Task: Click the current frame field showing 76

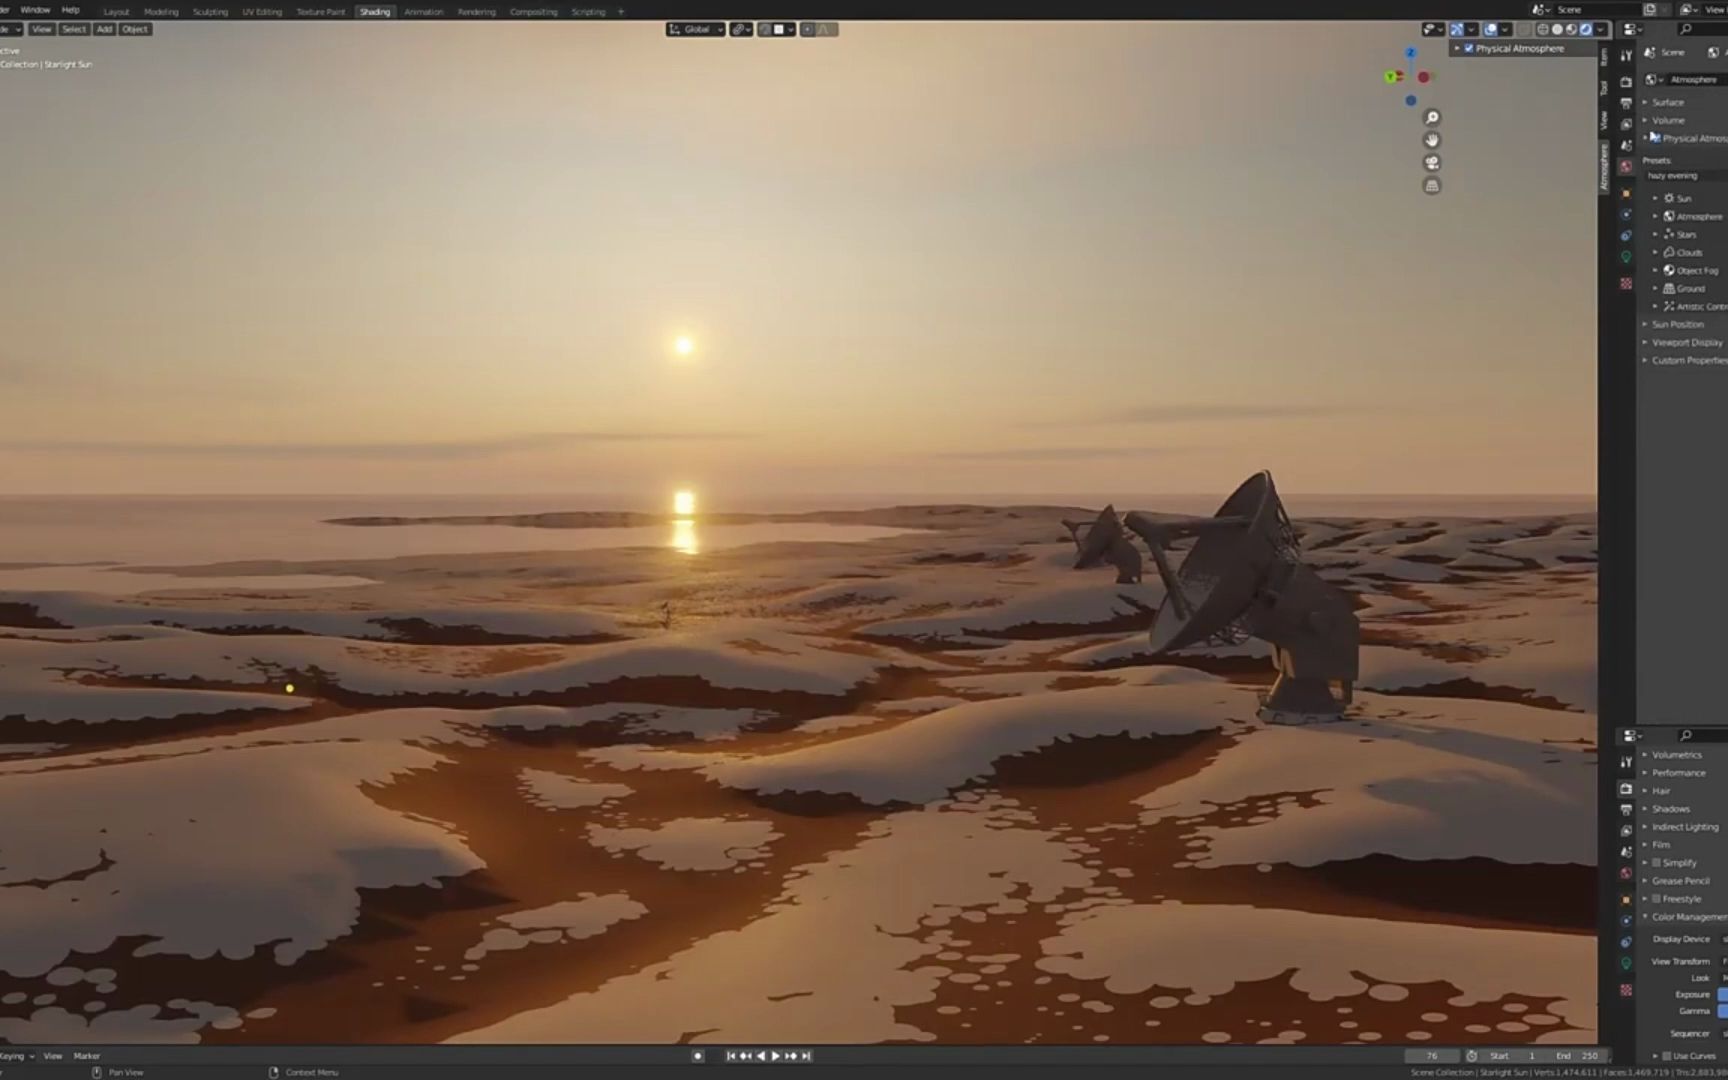Action: [1432, 1056]
